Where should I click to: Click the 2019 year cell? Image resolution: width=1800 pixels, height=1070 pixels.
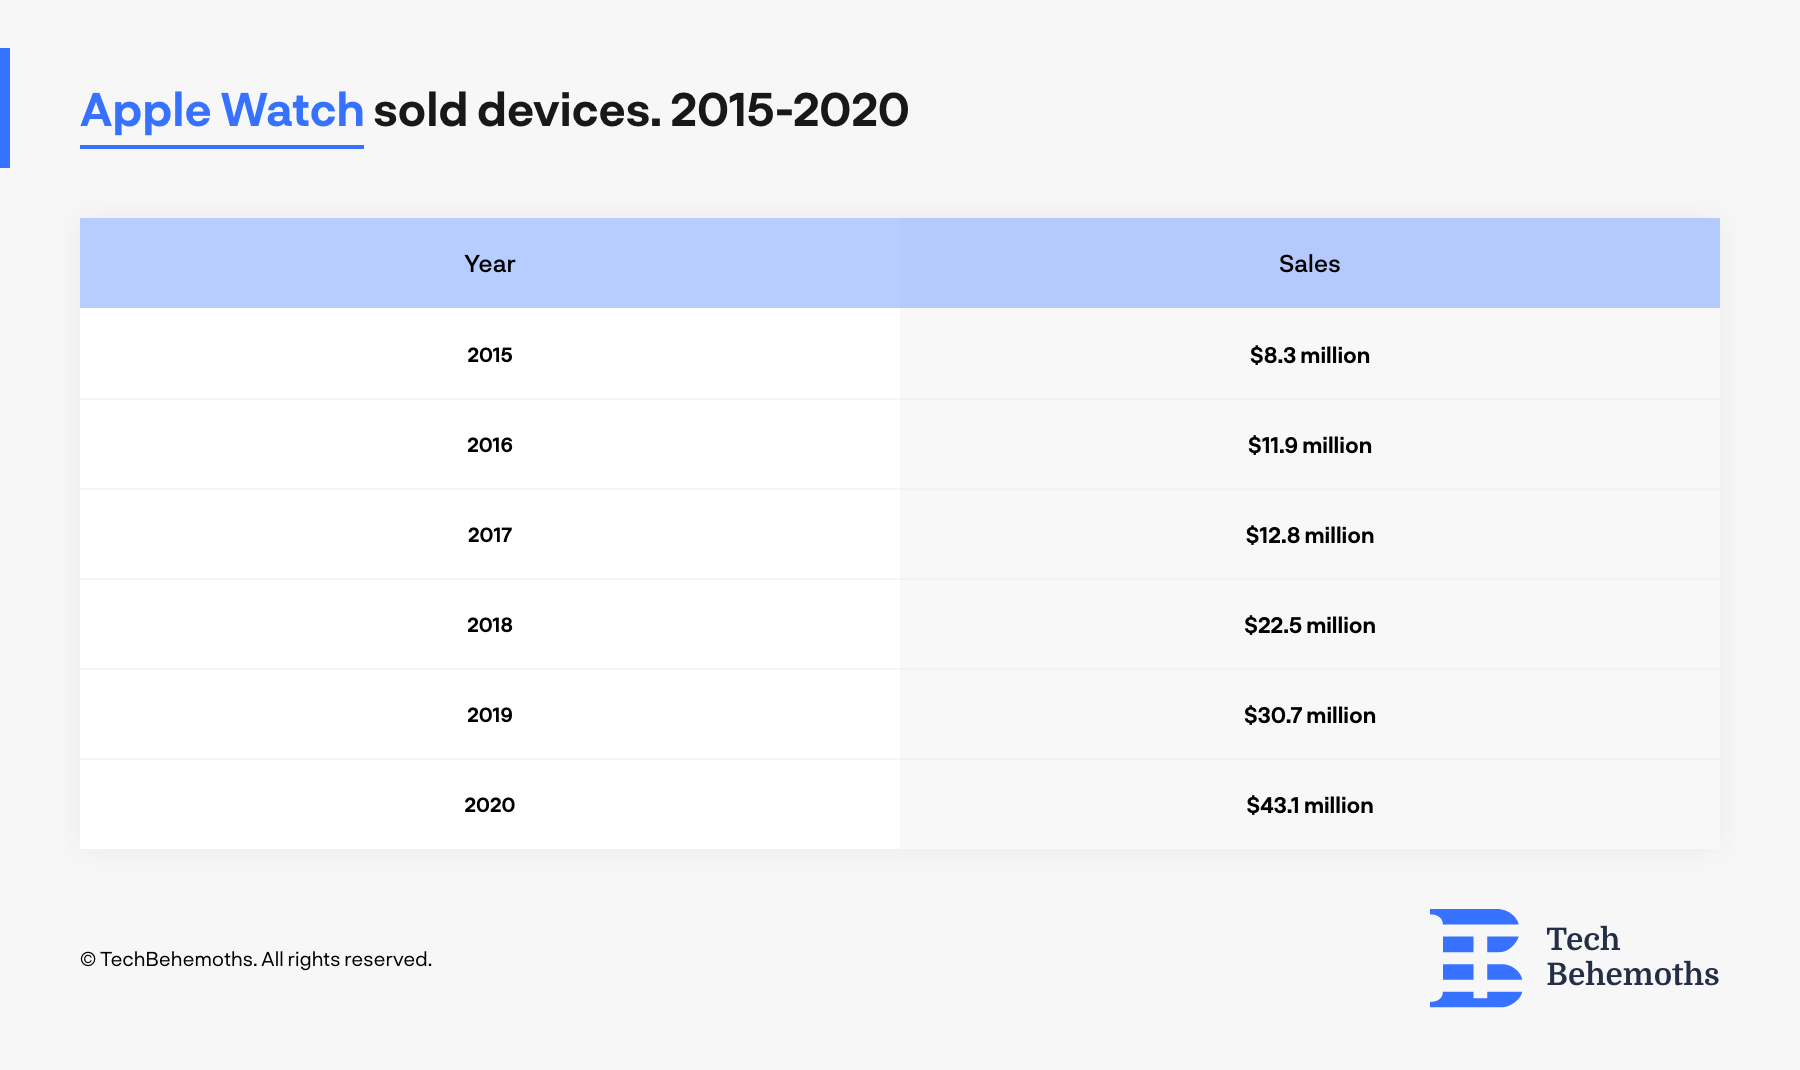click(490, 715)
